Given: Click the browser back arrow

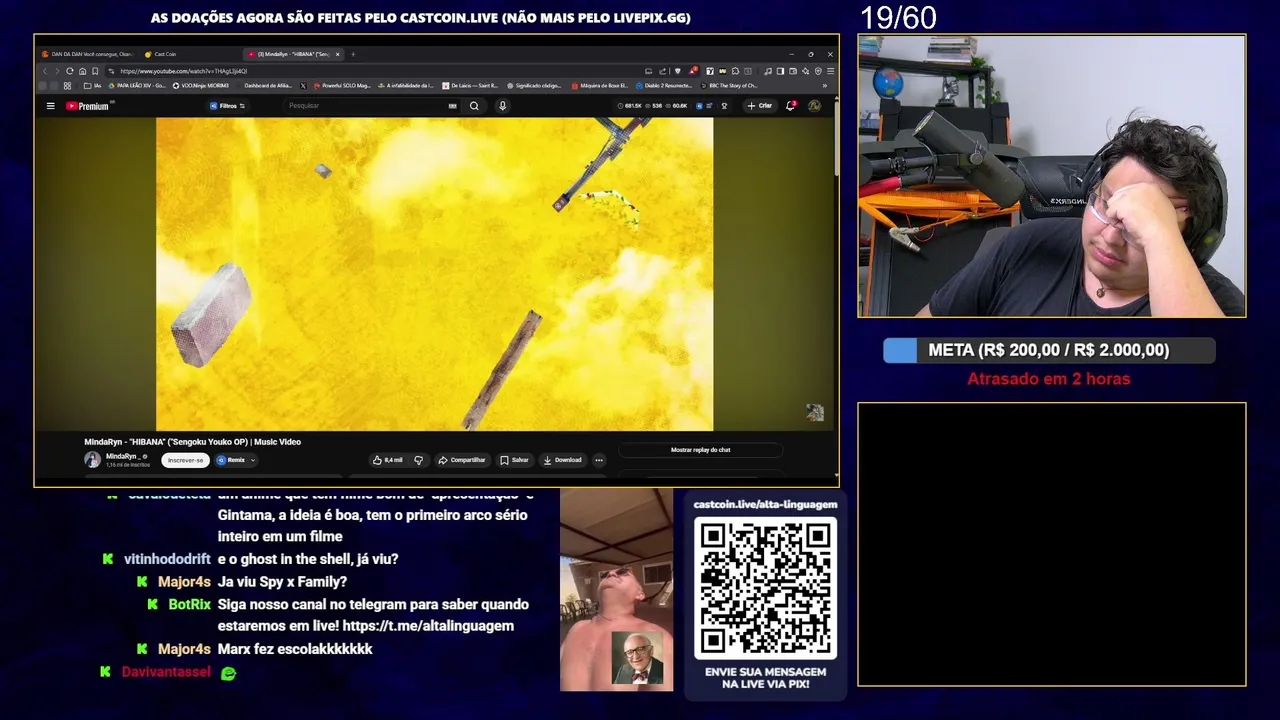Looking at the screenshot, I should click(45, 71).
